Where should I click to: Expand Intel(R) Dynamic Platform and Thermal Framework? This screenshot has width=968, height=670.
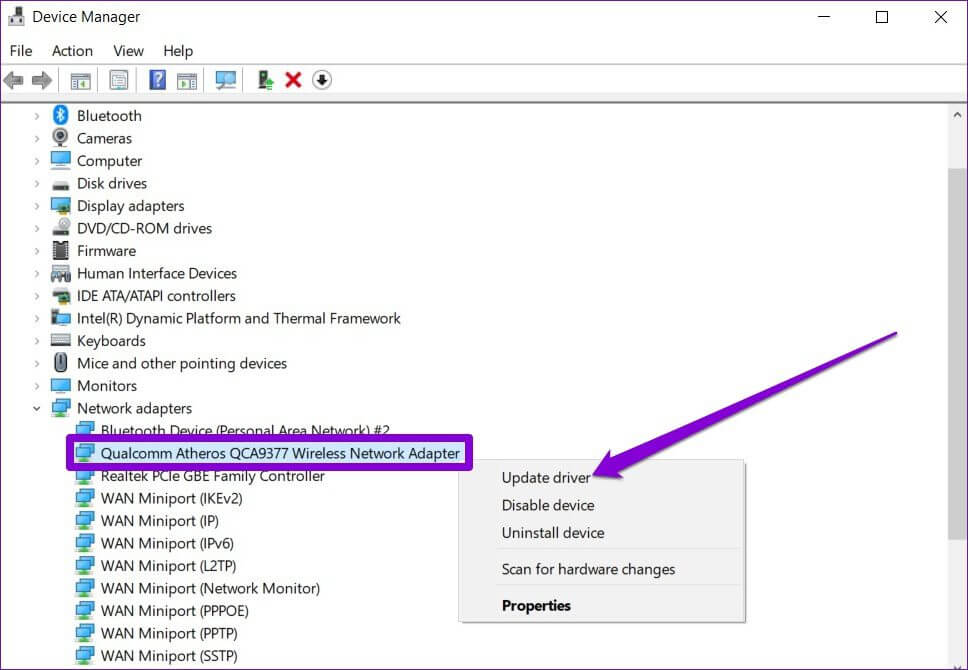click(x=36, y=319)
